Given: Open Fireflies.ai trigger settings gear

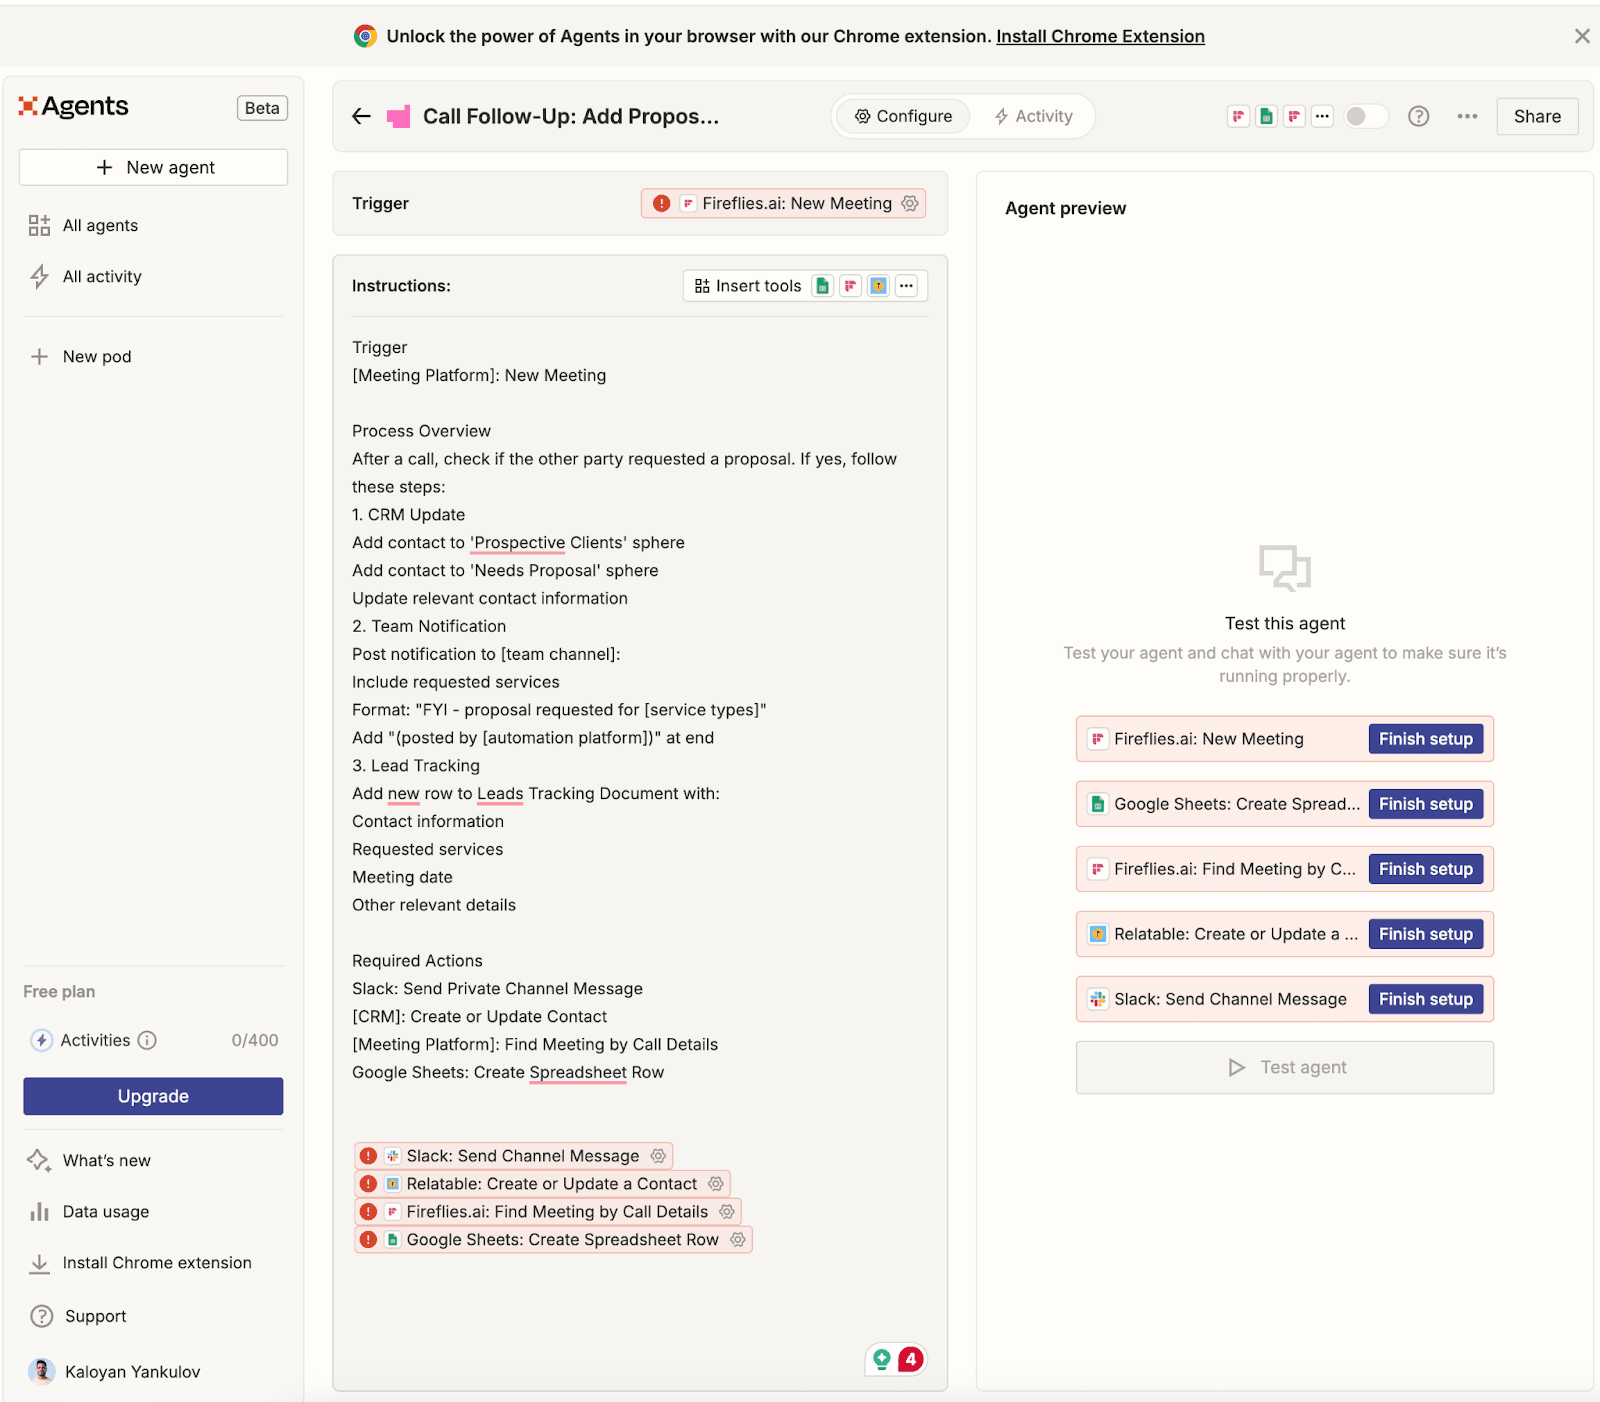Looking at the screenshot, I should point(910,203).
